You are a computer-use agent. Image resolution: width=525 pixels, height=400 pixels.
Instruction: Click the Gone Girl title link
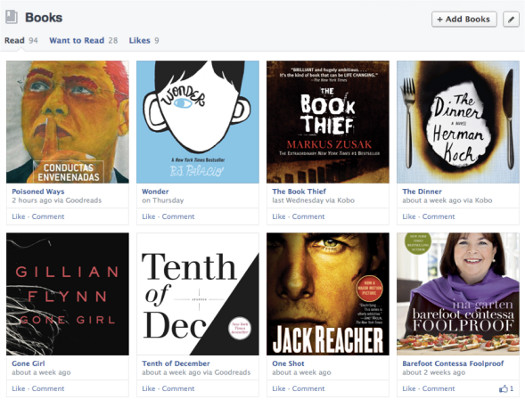28,364
